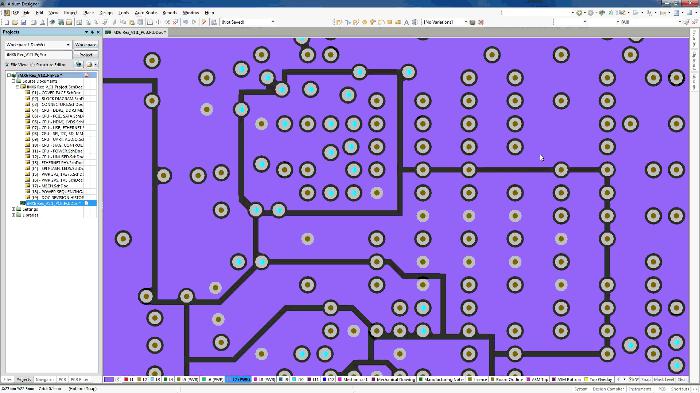This screenshot has width=700, height=393.
Task: Switch to the PCB panel tab
Action: (62, 380)
